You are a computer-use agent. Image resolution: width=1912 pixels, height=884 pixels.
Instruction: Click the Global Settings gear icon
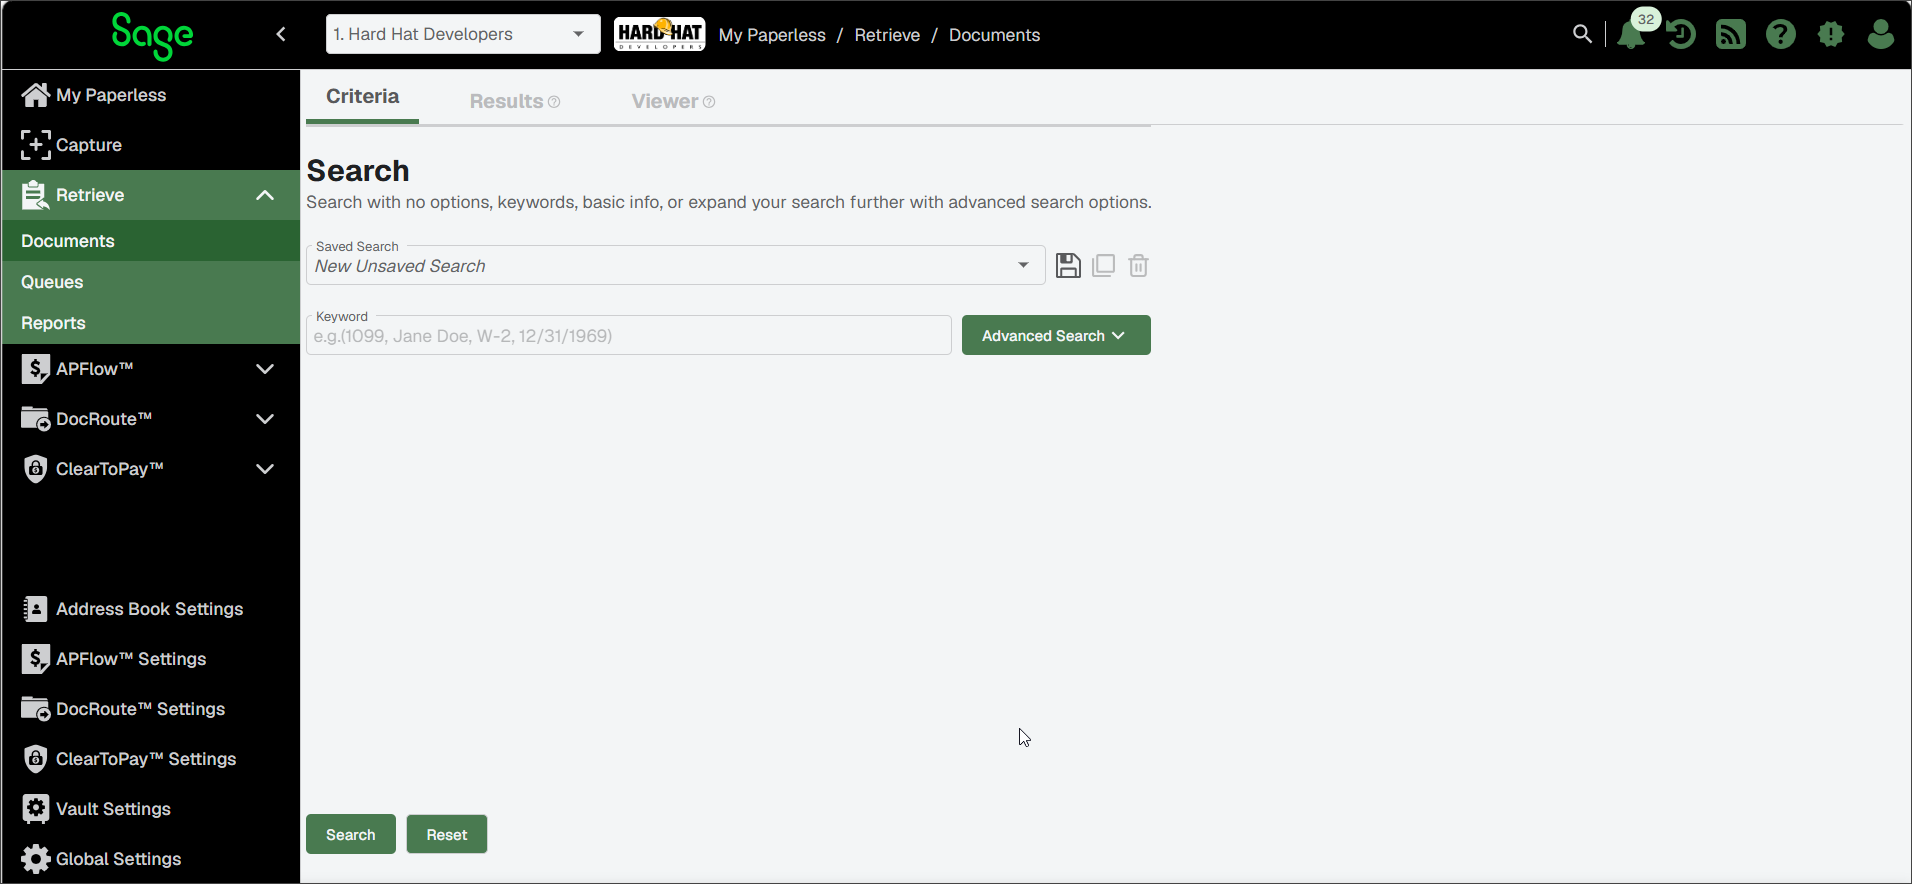tap(35, 859)
